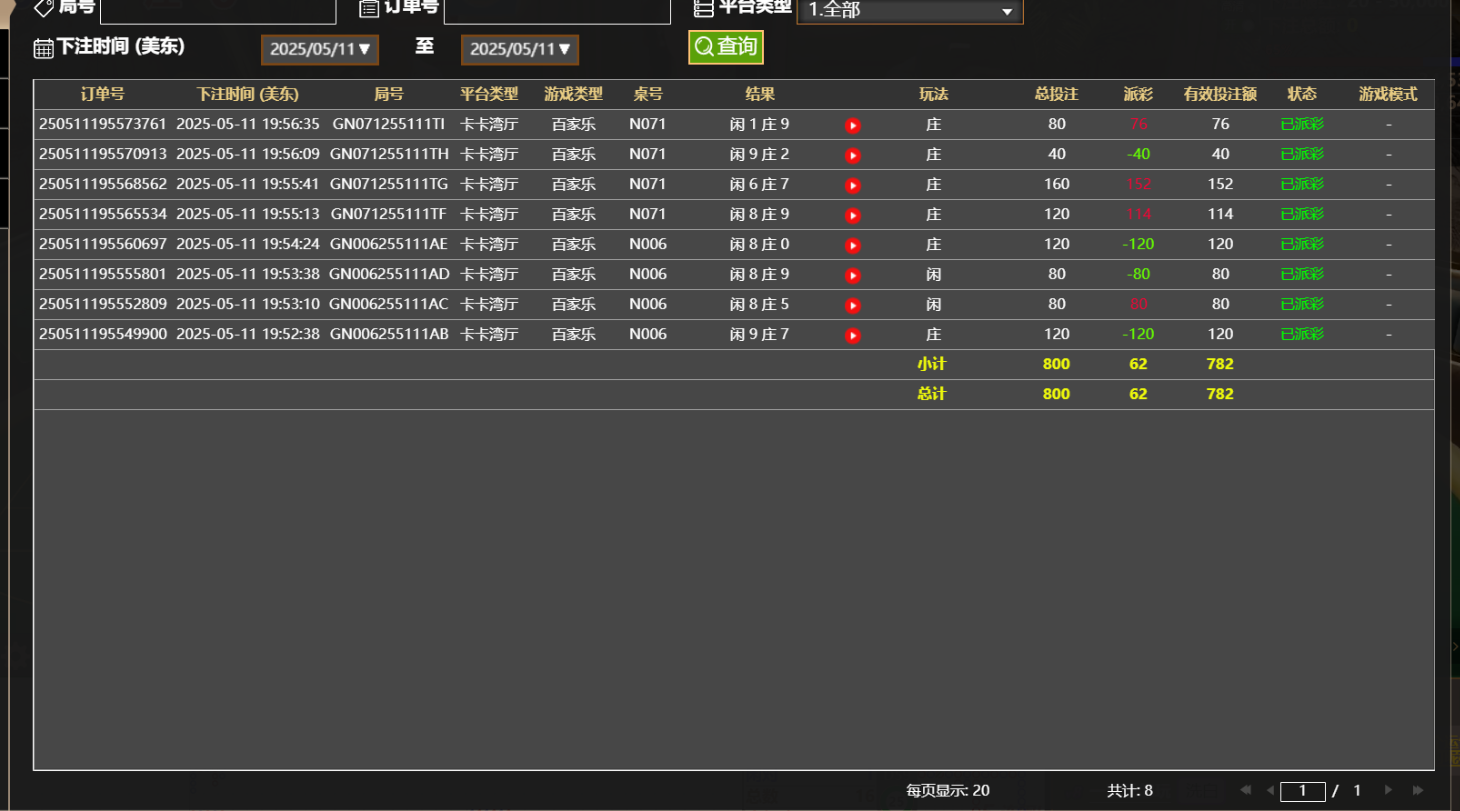Open the end date picker dropdown
Viewport: 1460px width, 811px height.
click(520, 49)
